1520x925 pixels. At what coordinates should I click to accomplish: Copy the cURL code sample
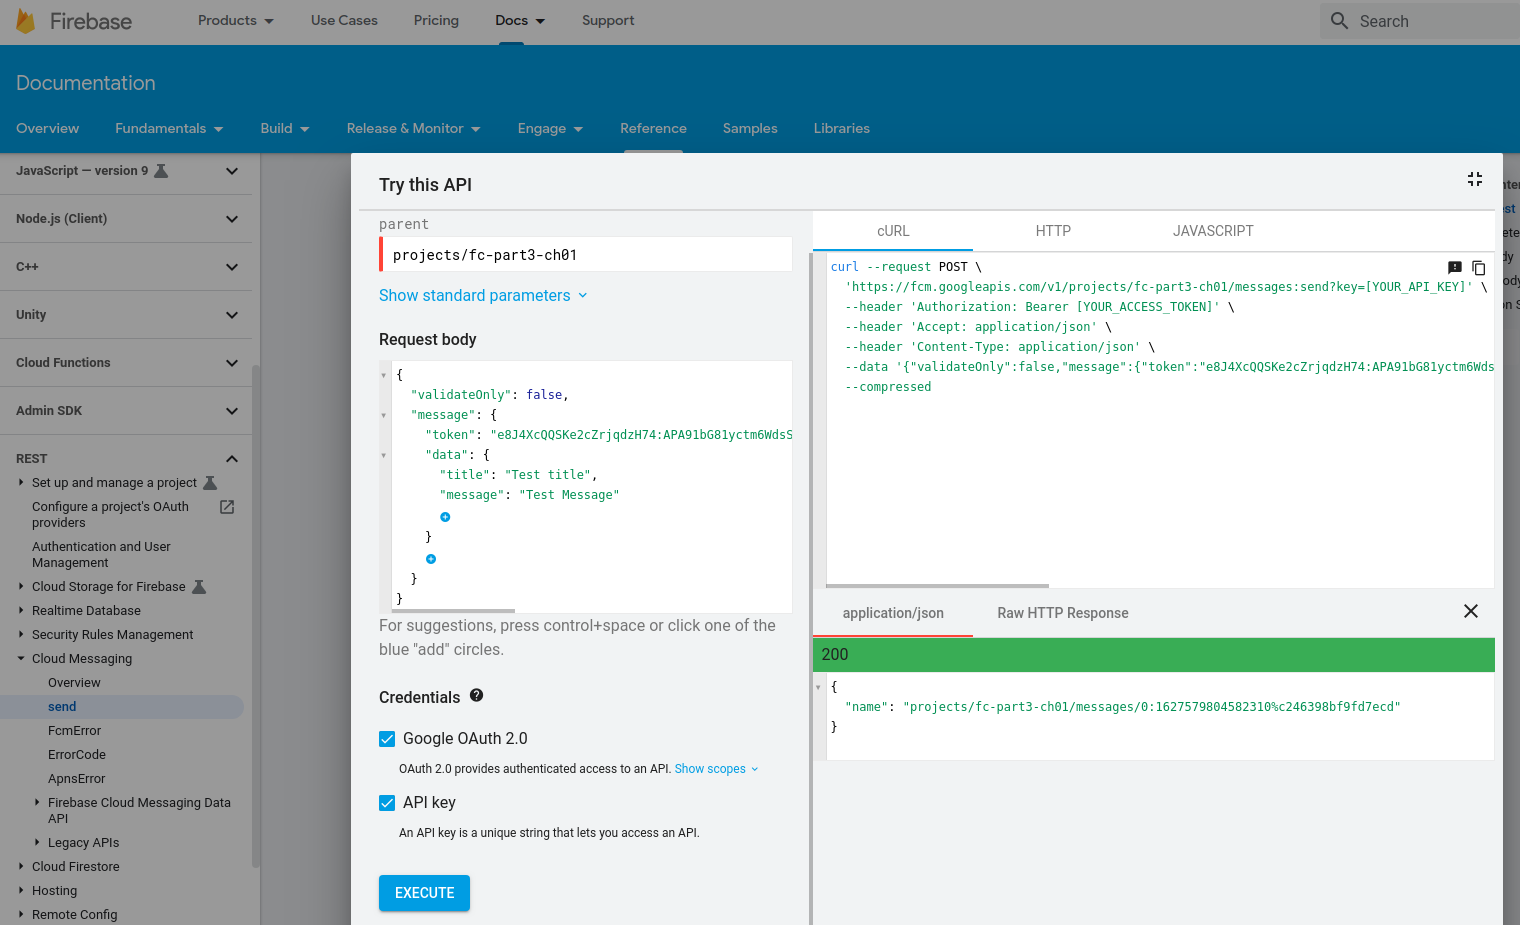pos(1478,268)
